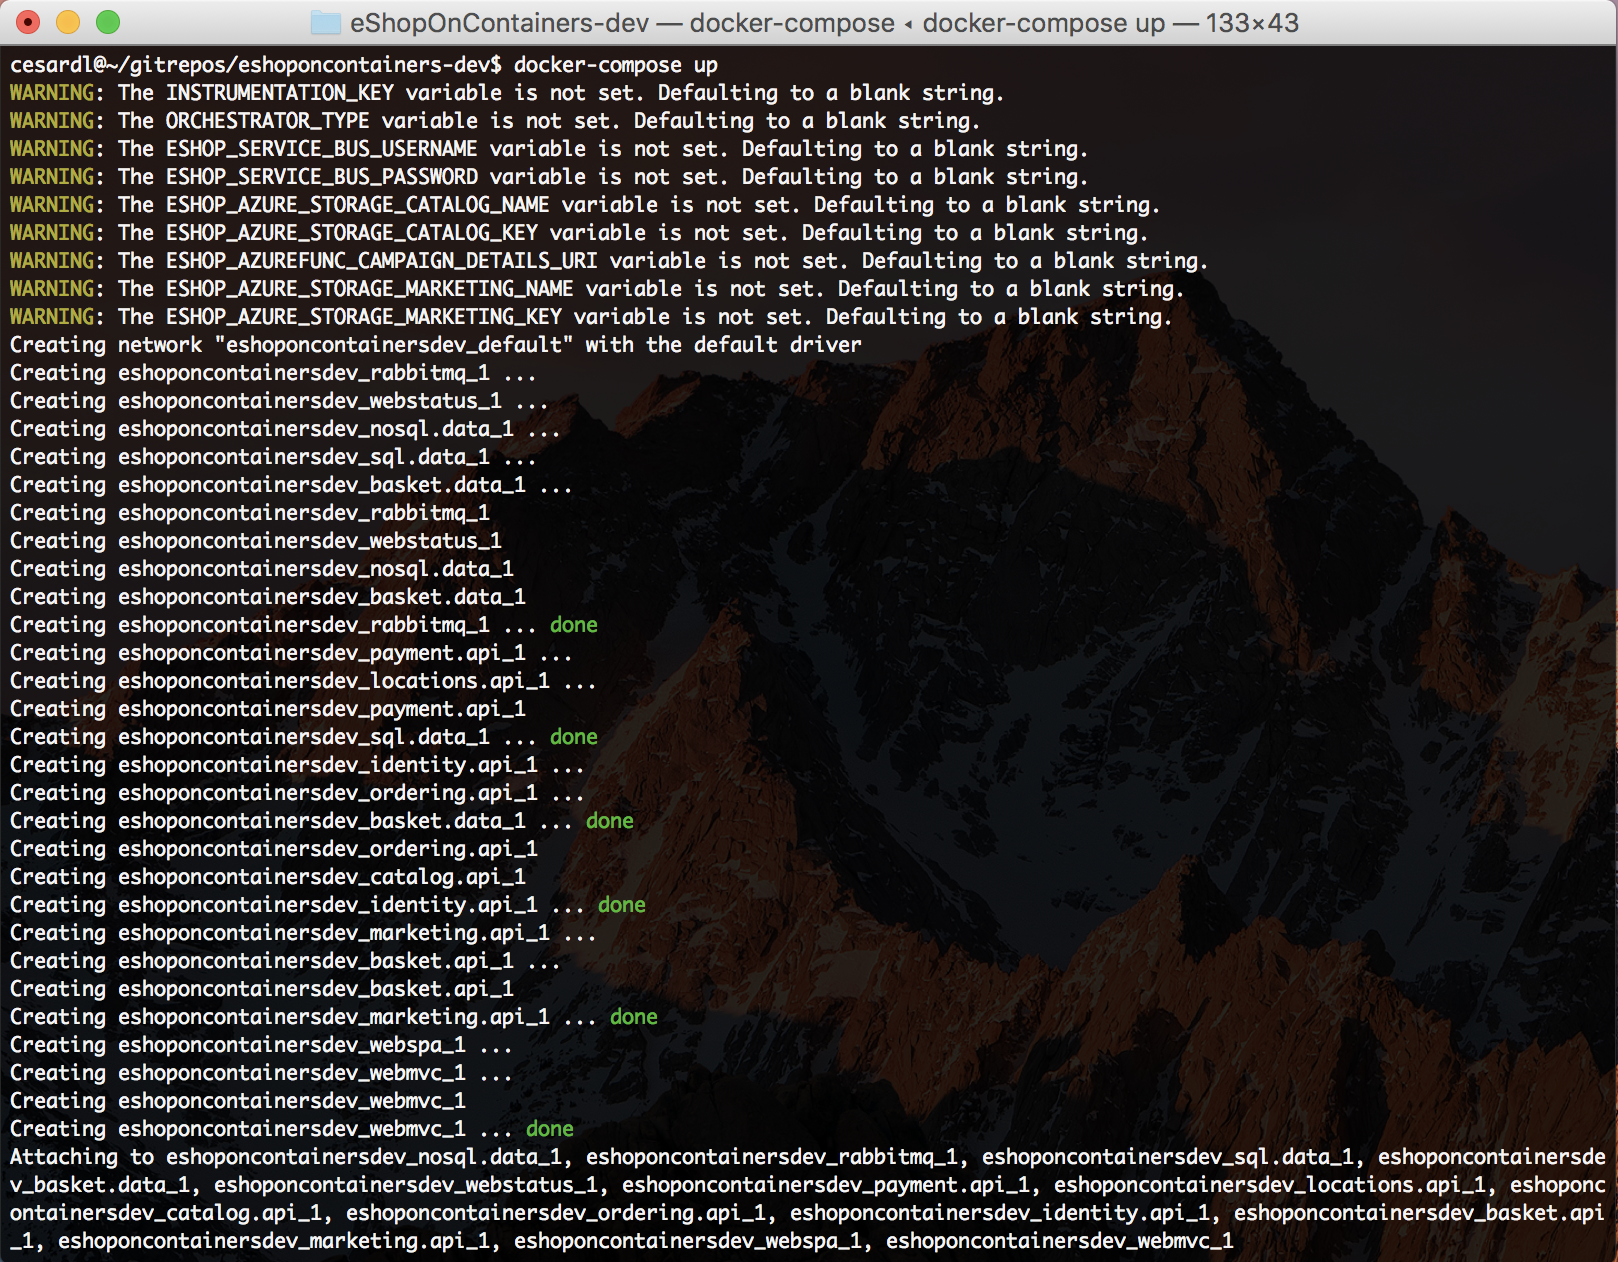Click the yellow minimize window button

[x=68, y=22]
